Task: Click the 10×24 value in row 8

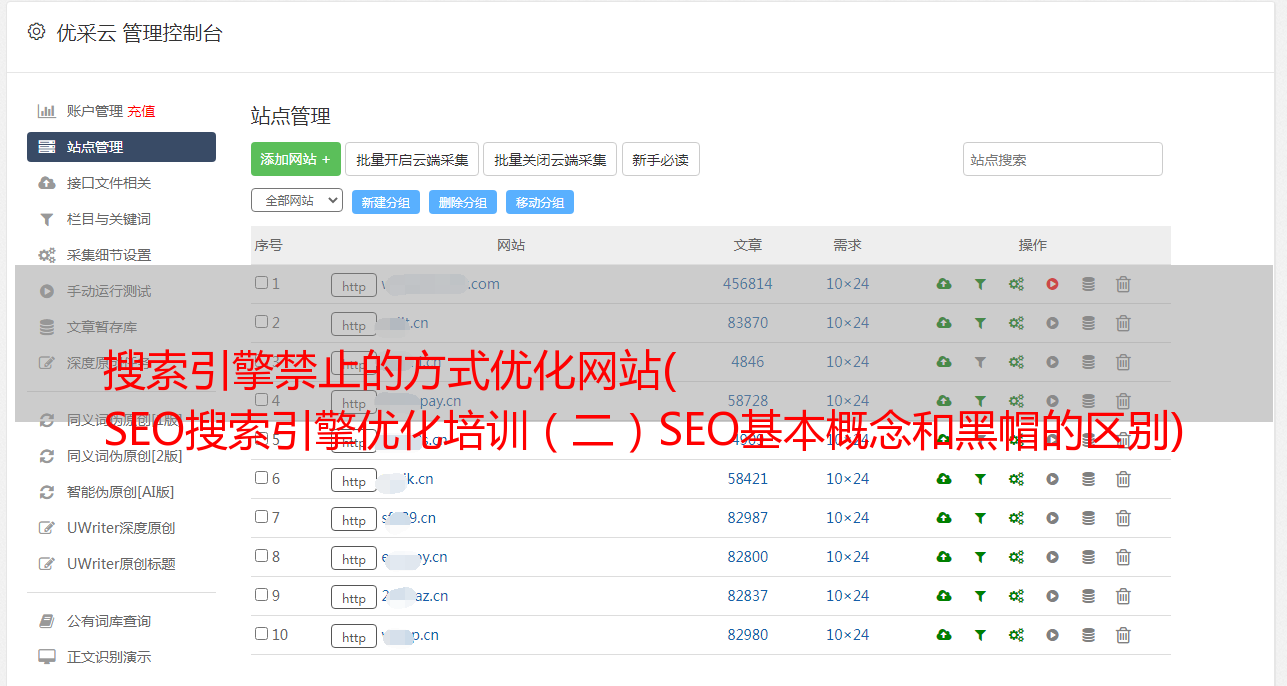Action: [847, 557]
